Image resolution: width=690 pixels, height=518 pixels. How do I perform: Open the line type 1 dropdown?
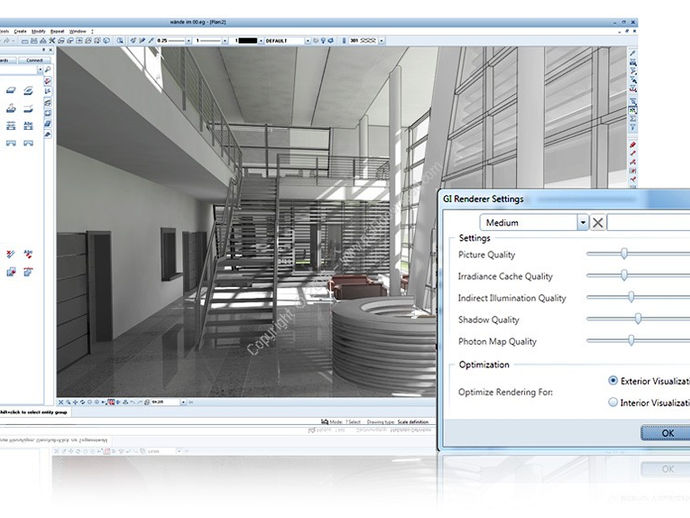tap(225, 40)
